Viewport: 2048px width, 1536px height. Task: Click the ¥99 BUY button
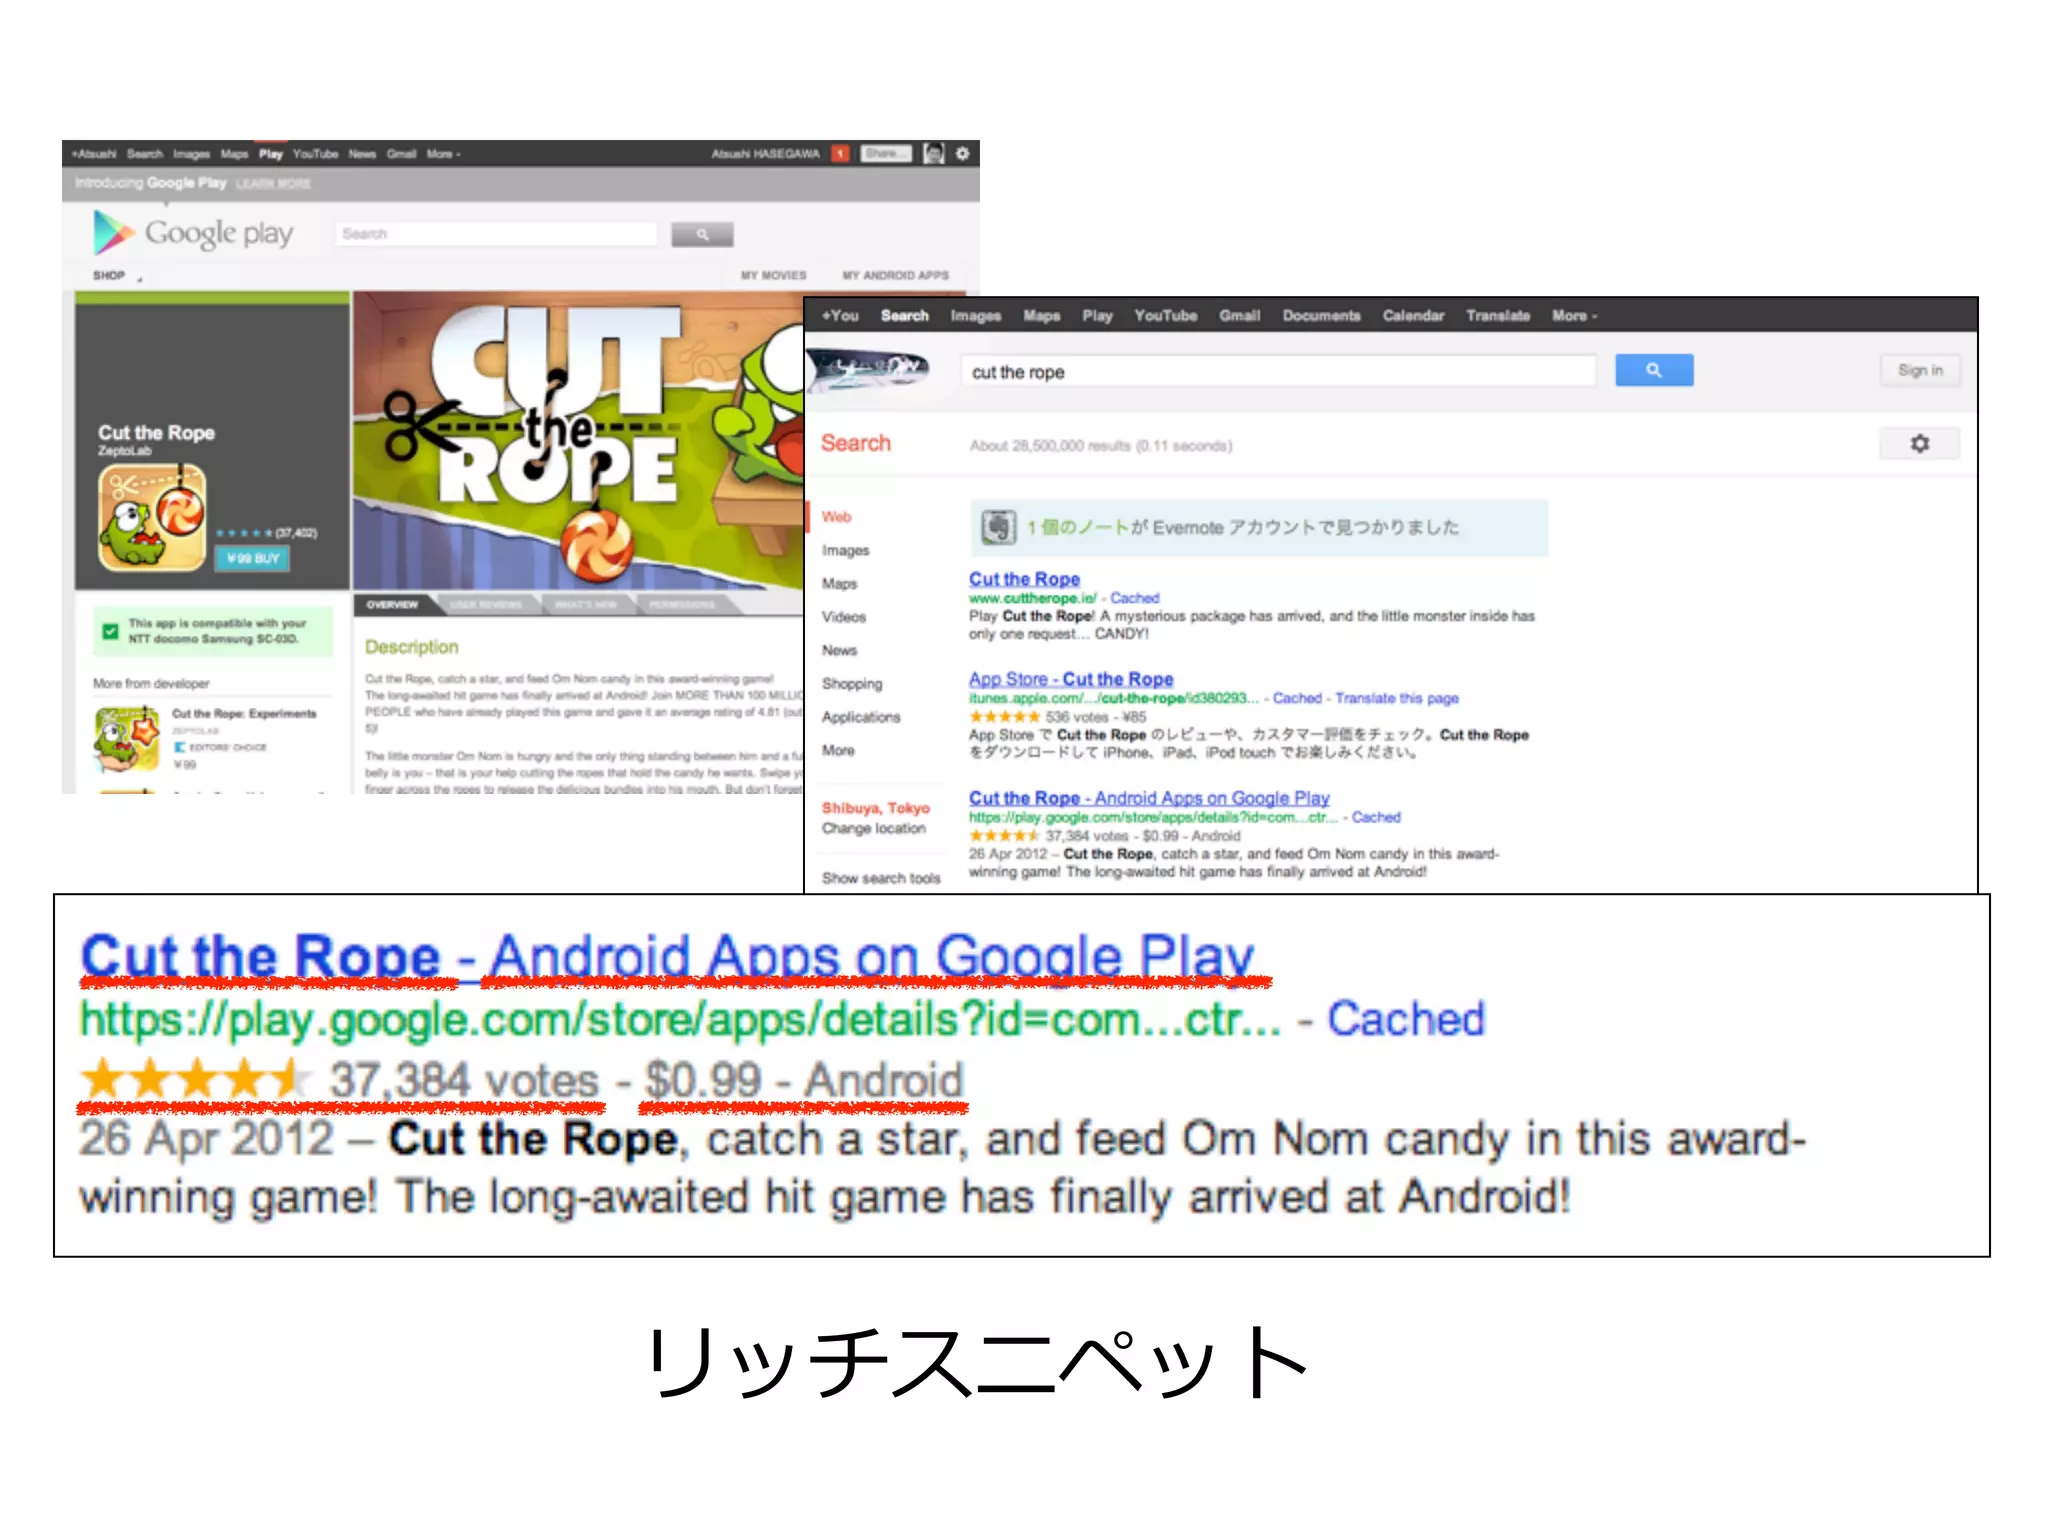(x=253, y=558)
